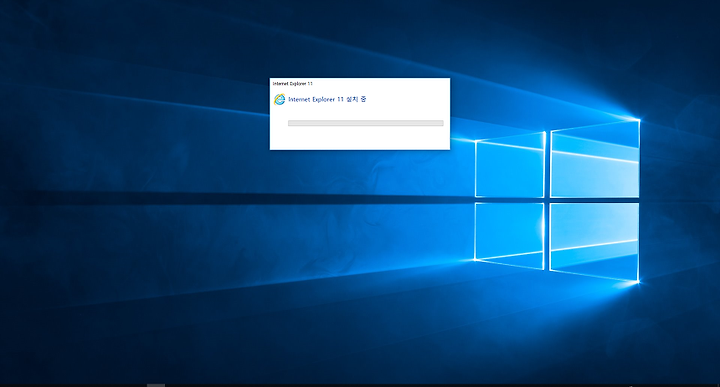Click the installation progress bar

[x=366, y=123]
